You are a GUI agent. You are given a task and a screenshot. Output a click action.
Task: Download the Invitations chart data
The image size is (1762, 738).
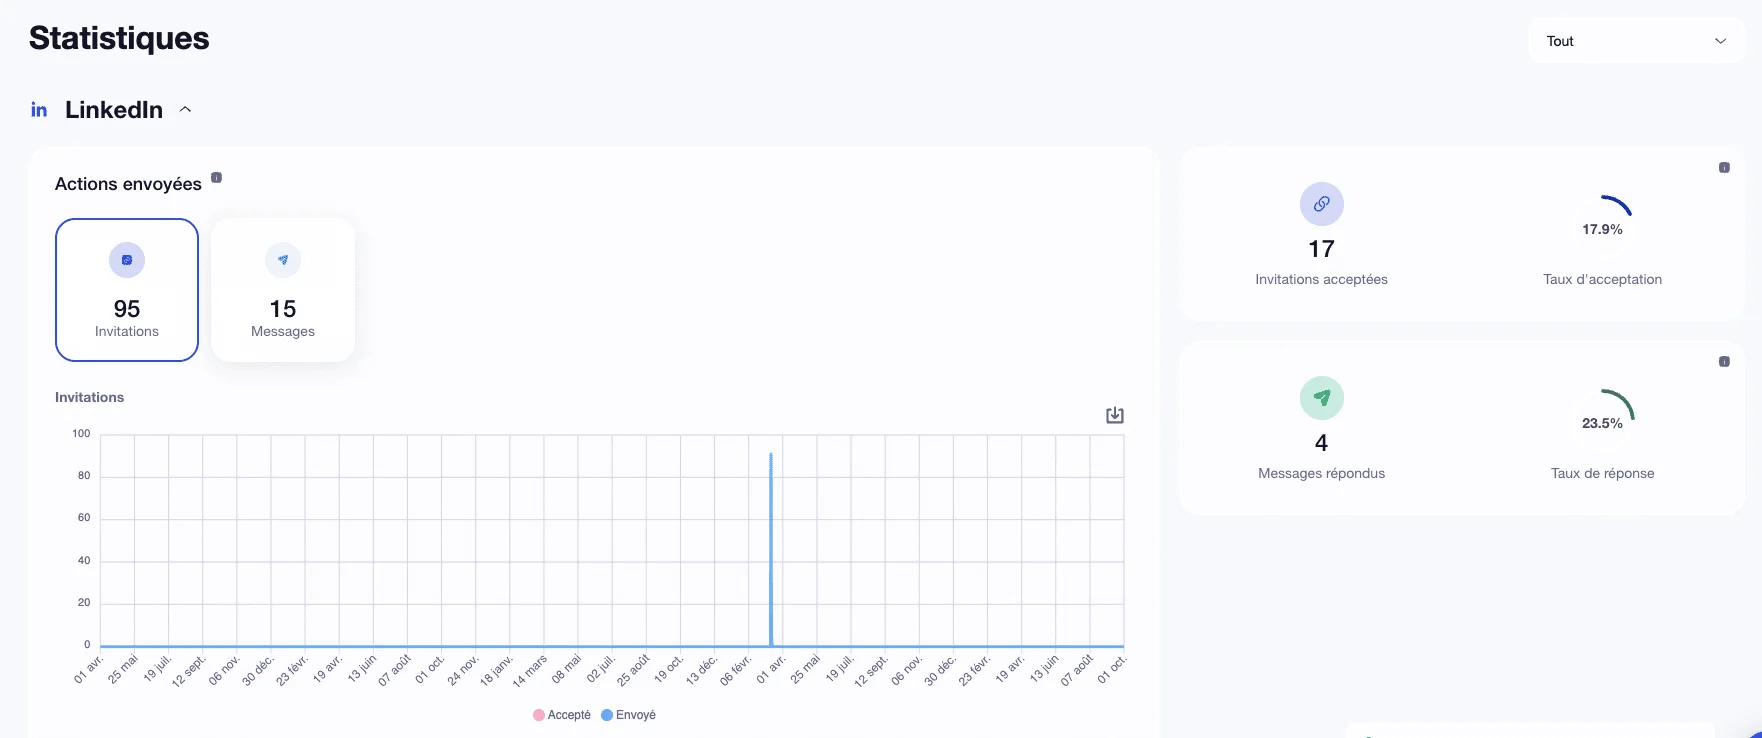tap(1115, 415)
